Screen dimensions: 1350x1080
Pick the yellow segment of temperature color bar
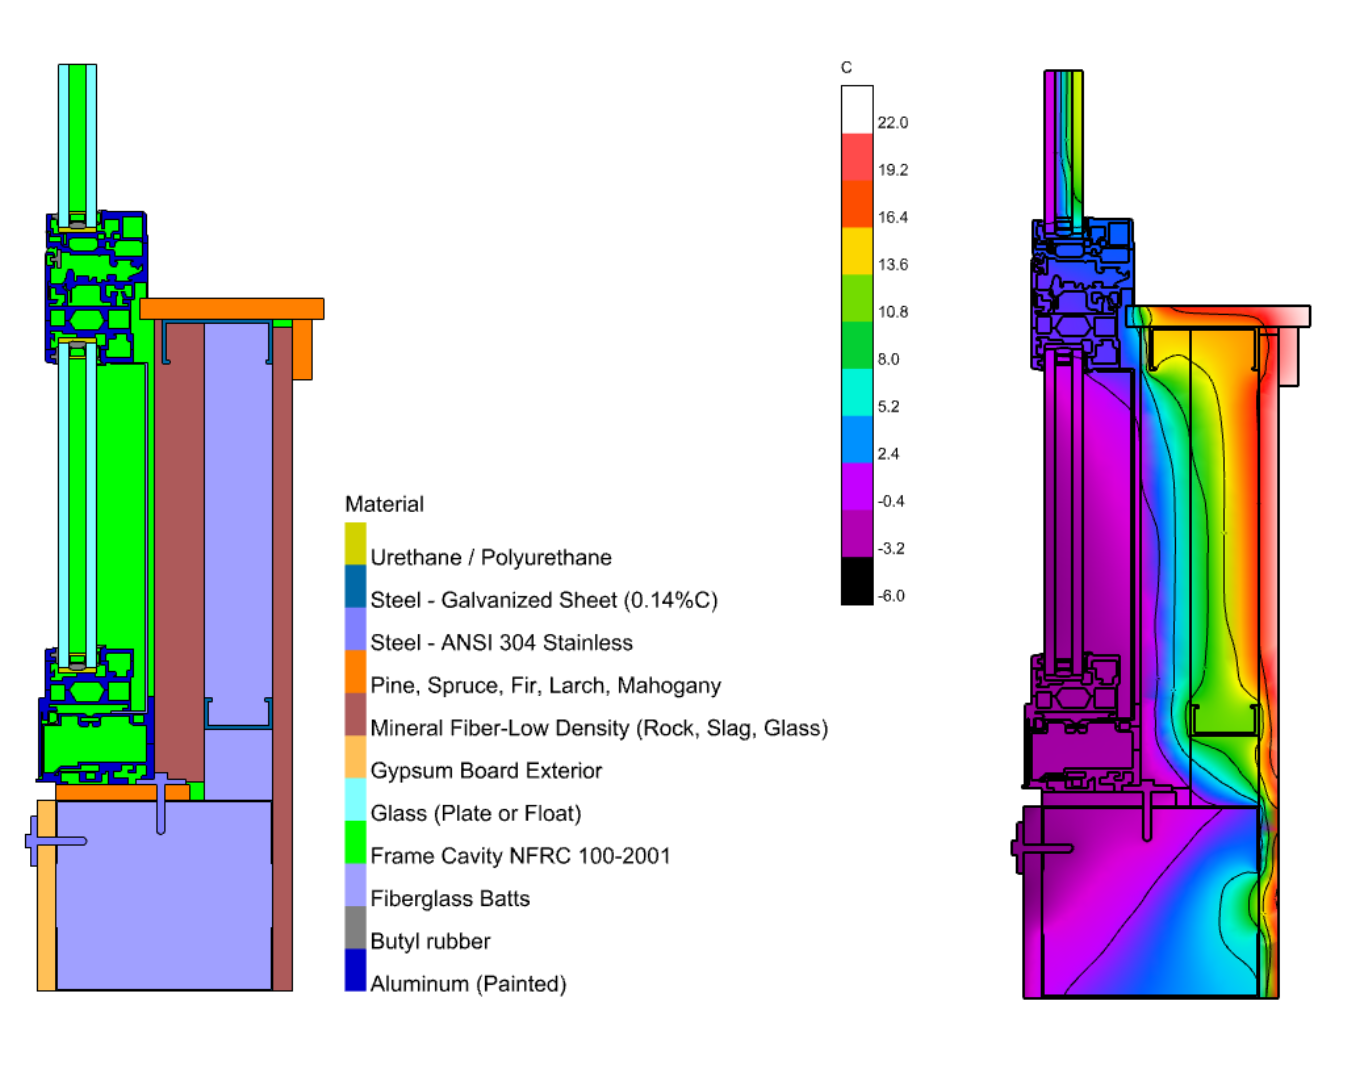tap(857, 251)
